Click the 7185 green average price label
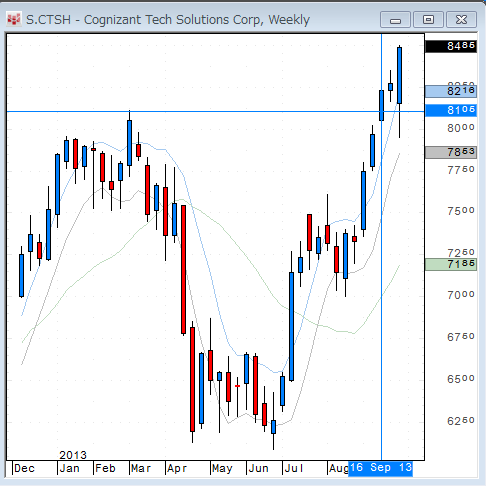Screen dimensions: 486x486 coord(451,264)
